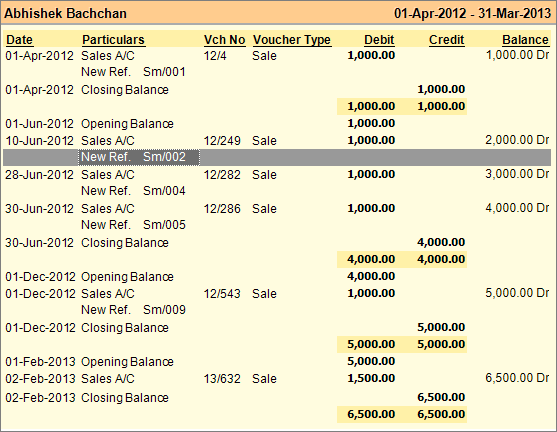Select New Ref. Sm/001 line
The height and width of the screenshot is (432, 557).
click(x=133, y=72)
